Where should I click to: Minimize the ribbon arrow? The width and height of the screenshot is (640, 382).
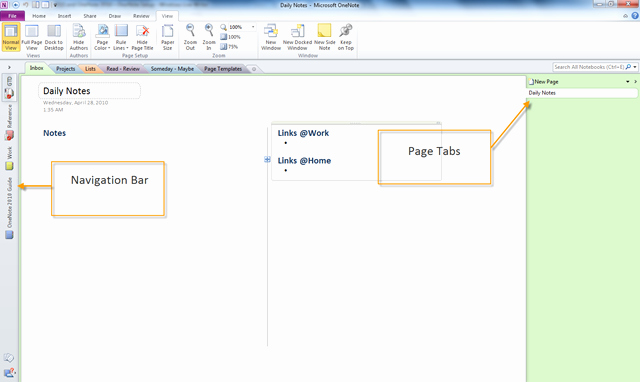pos(625,16)
